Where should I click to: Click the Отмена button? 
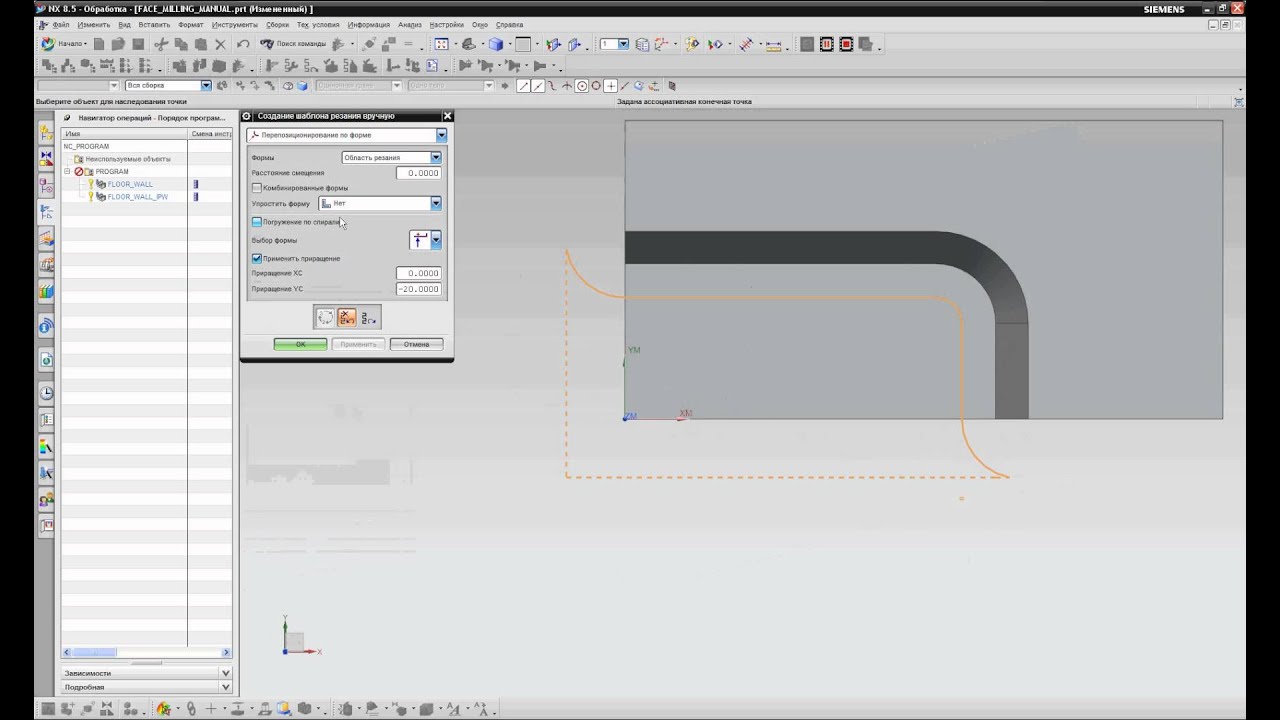point(416,344)
